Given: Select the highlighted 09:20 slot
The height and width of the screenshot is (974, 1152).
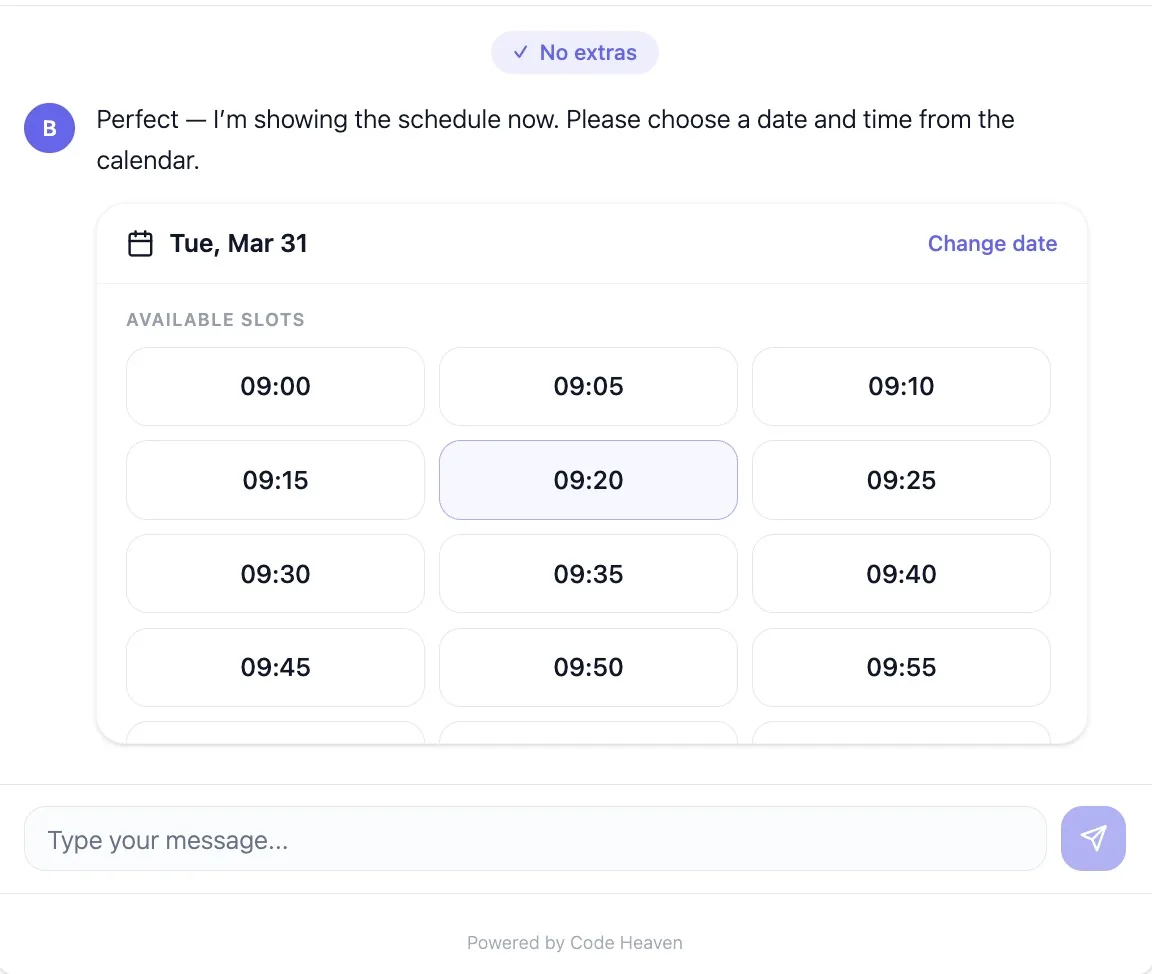Looking at the screenshot, I should pos(588,480).
